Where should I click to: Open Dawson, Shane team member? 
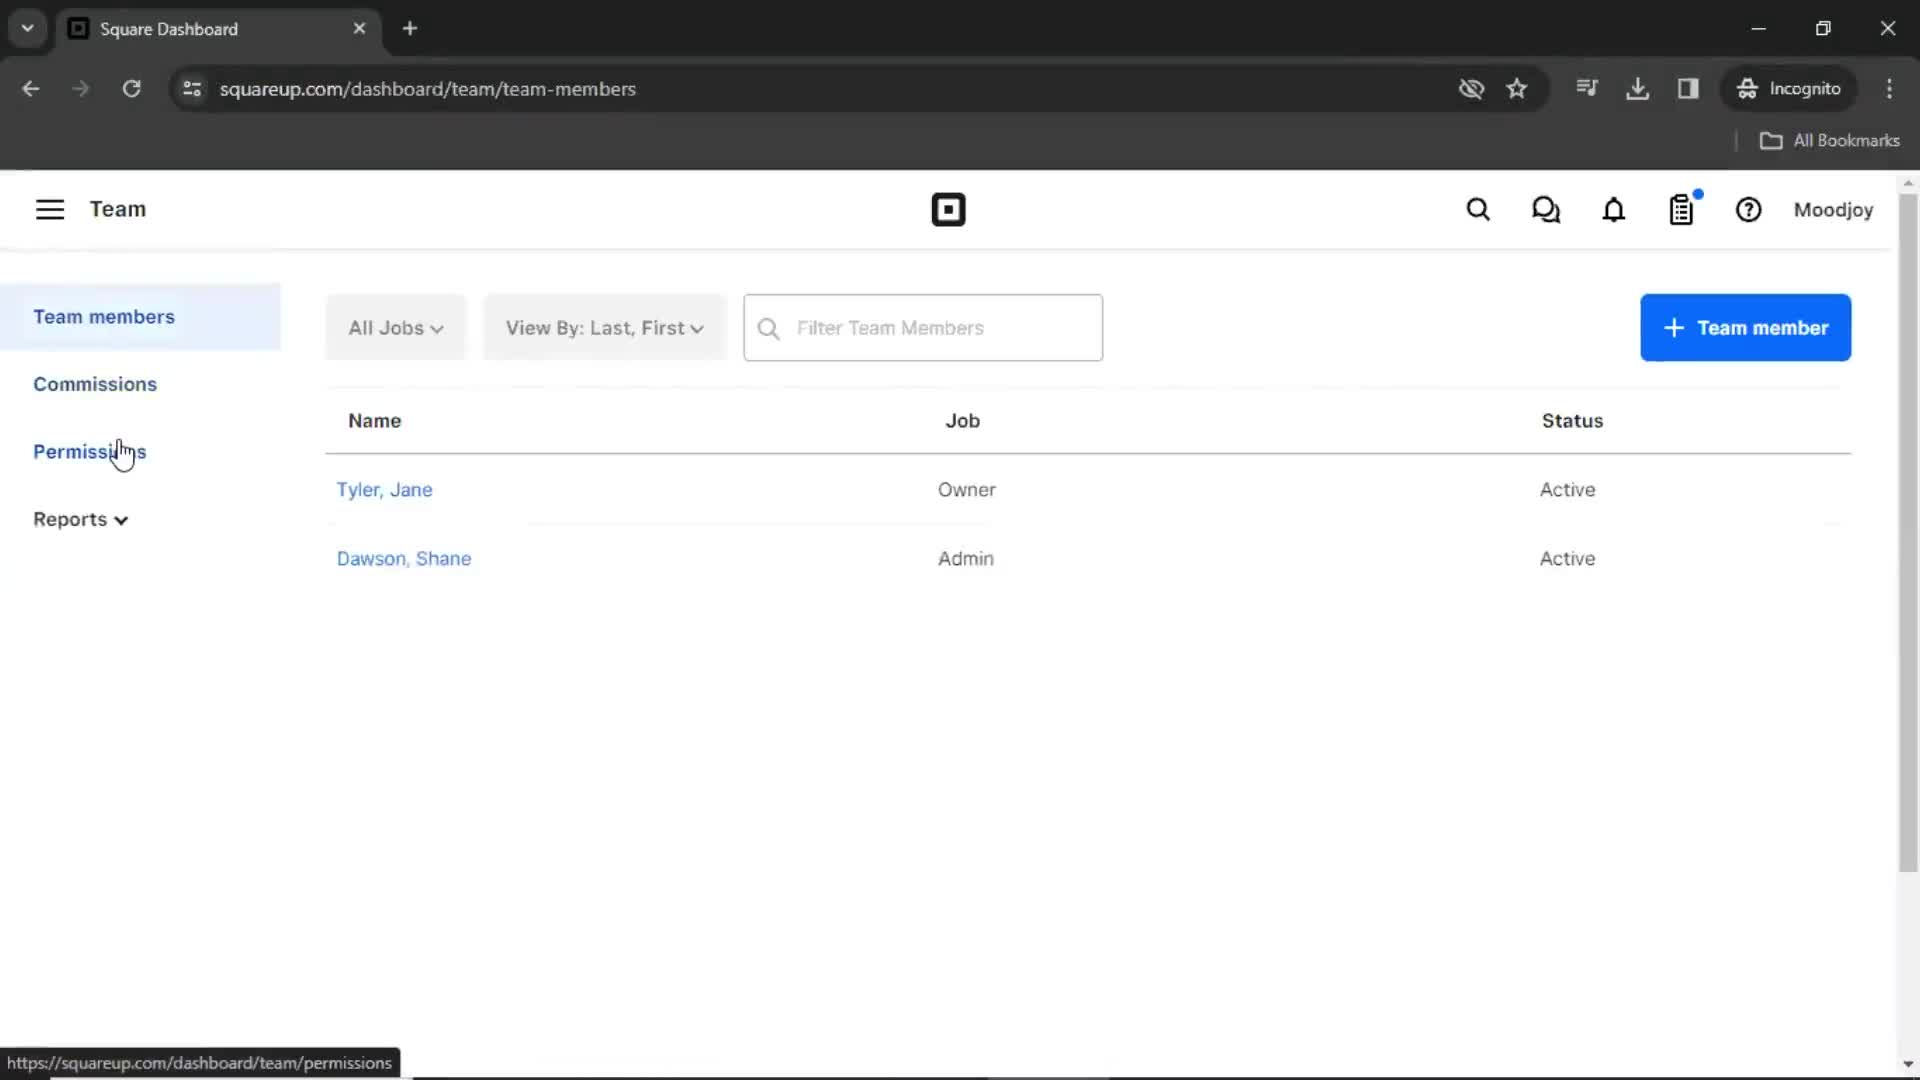click(404, 559)
